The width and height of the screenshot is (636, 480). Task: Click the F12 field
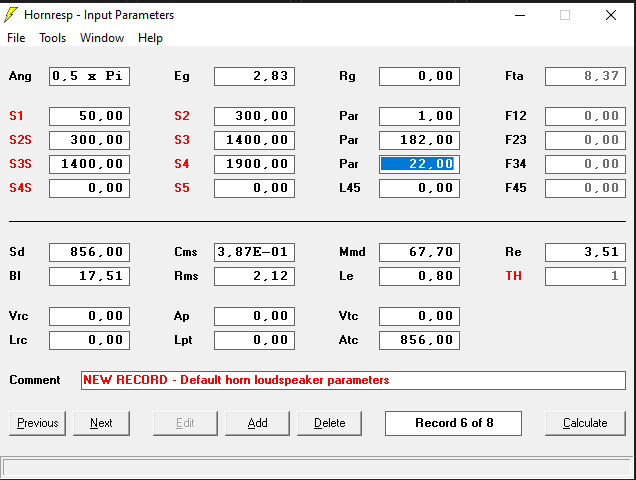tap(585, 116)
